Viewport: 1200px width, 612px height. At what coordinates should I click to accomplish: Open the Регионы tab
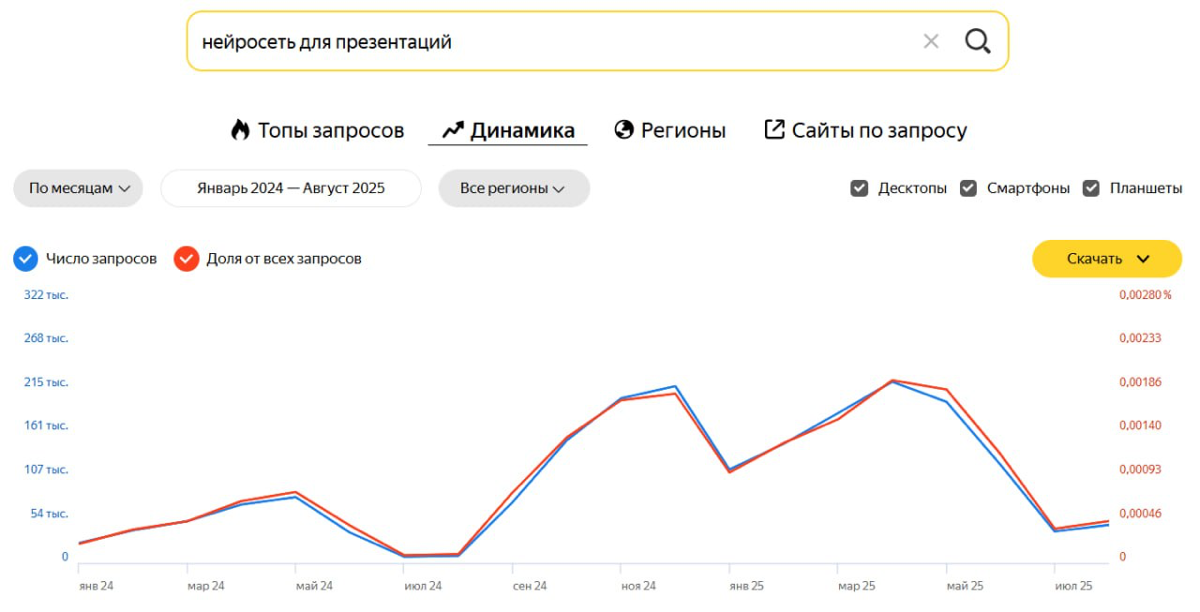click(x=670, y=130)
